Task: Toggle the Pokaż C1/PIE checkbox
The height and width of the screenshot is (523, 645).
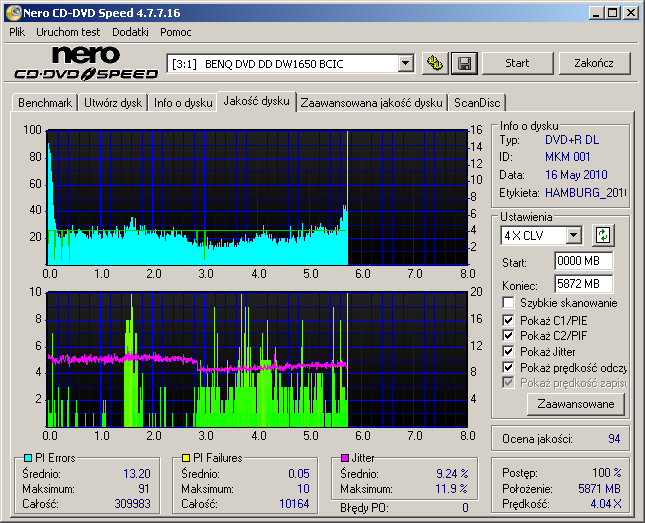Action: point(508,320)
